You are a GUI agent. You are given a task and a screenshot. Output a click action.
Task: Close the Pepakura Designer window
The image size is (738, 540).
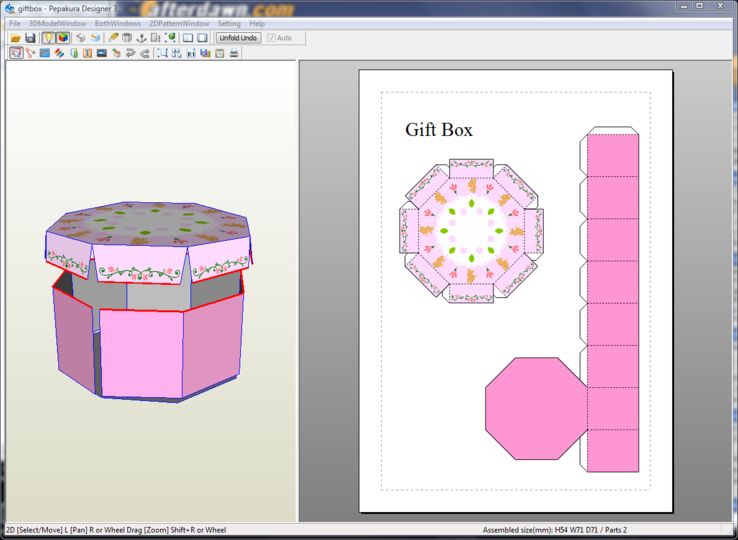pos(721,6)
